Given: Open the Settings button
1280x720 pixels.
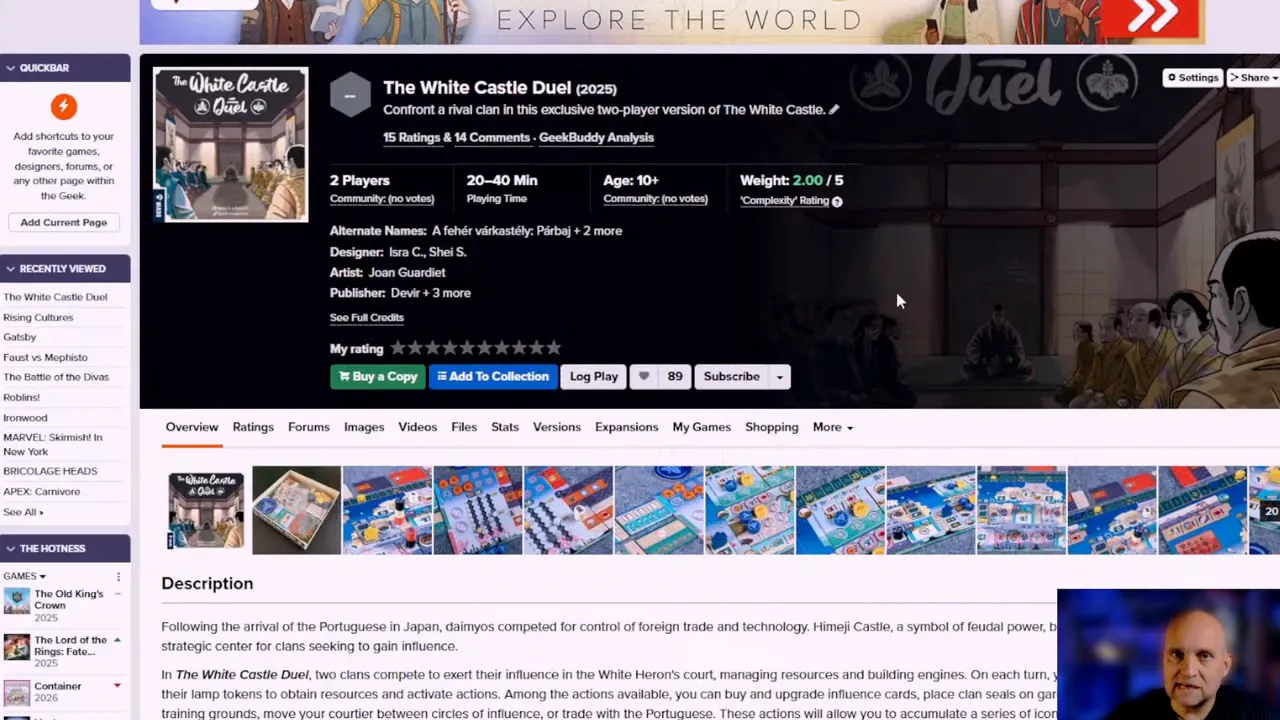Looking at the screenshot, I should point(1192,78).
